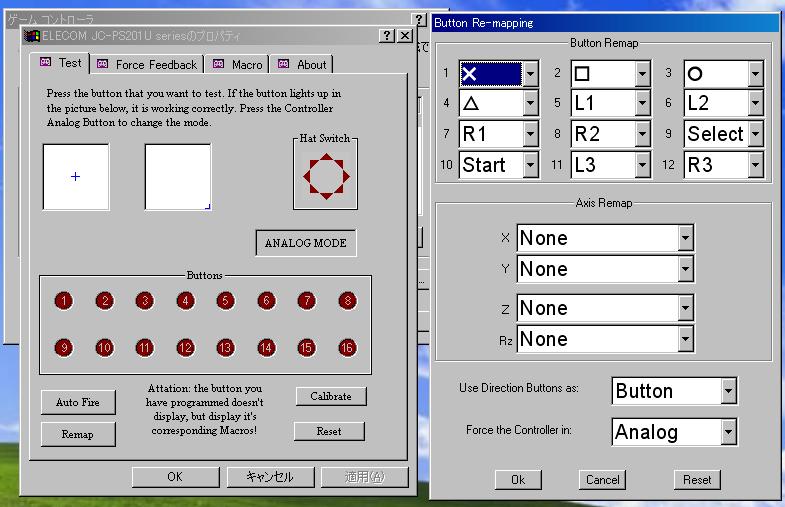Image resolution: width=785 pixels, height=507 pixels.
Task: Click the right analog stick test box
Action: pyautogui.click(x=178, y=177)
